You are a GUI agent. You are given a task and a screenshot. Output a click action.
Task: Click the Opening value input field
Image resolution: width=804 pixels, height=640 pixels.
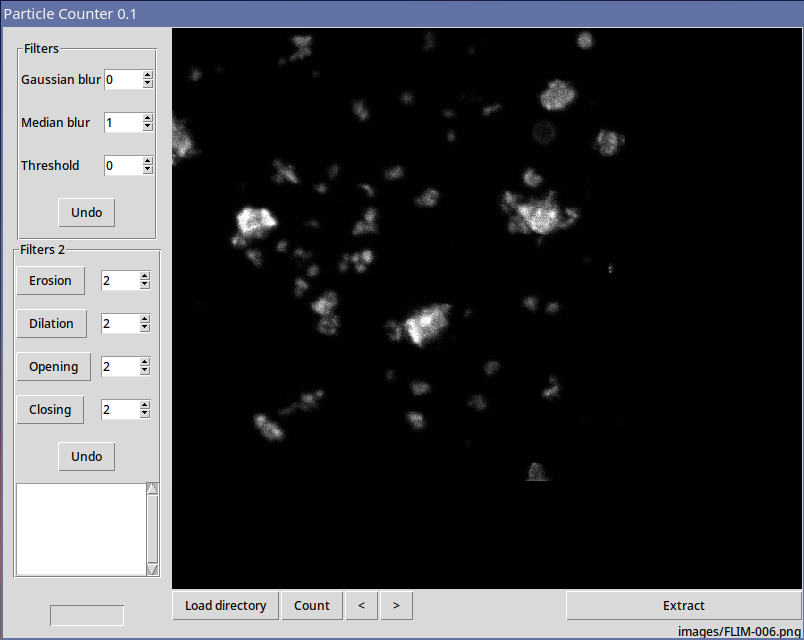click(x=120, y=367)
